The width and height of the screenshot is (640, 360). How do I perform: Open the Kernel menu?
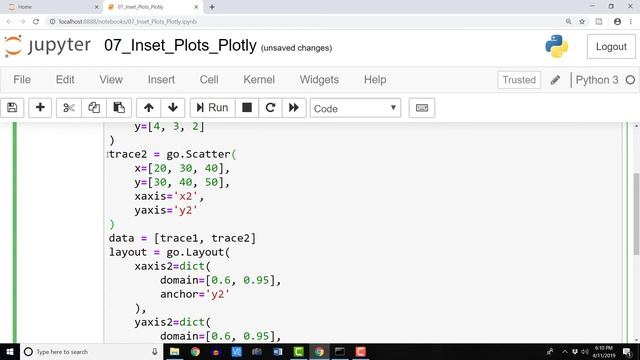(x=259, y=80)
